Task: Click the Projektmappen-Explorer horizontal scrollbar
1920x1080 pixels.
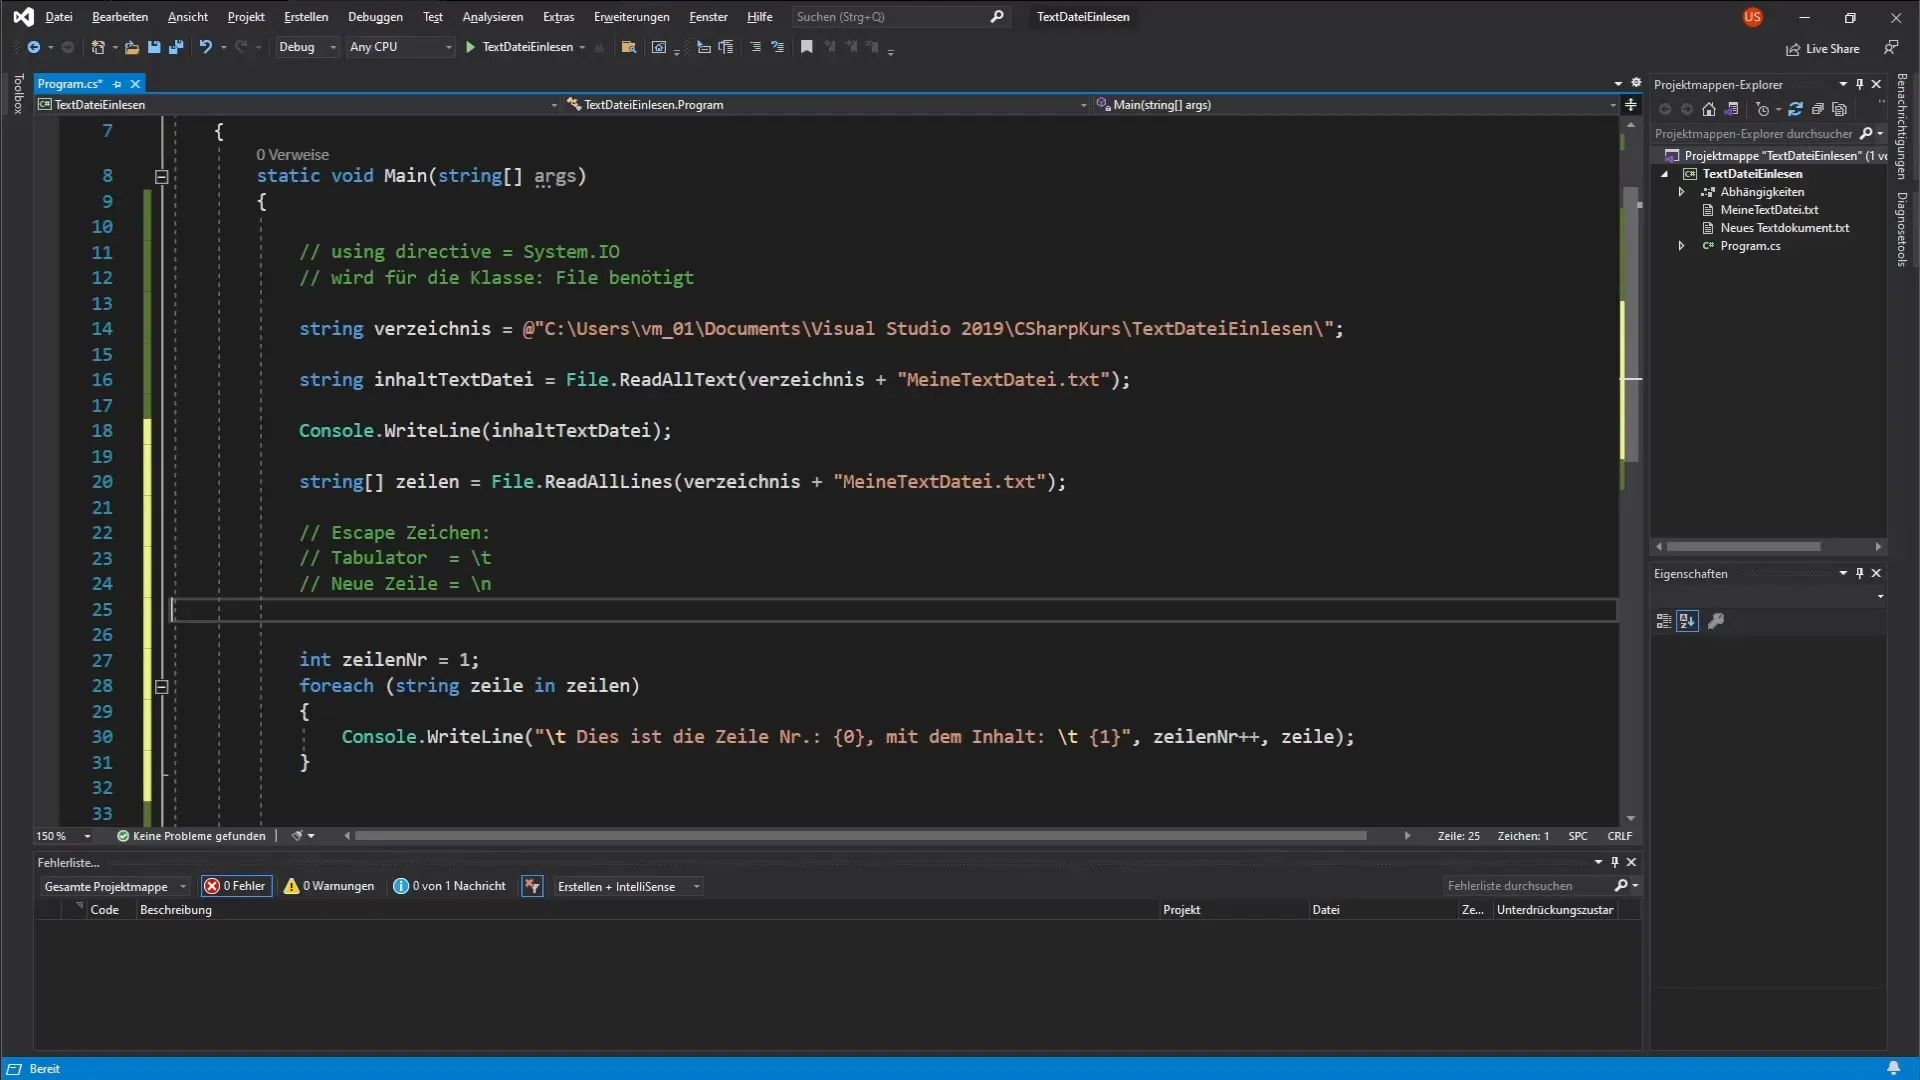Action: pos(1743,547)
